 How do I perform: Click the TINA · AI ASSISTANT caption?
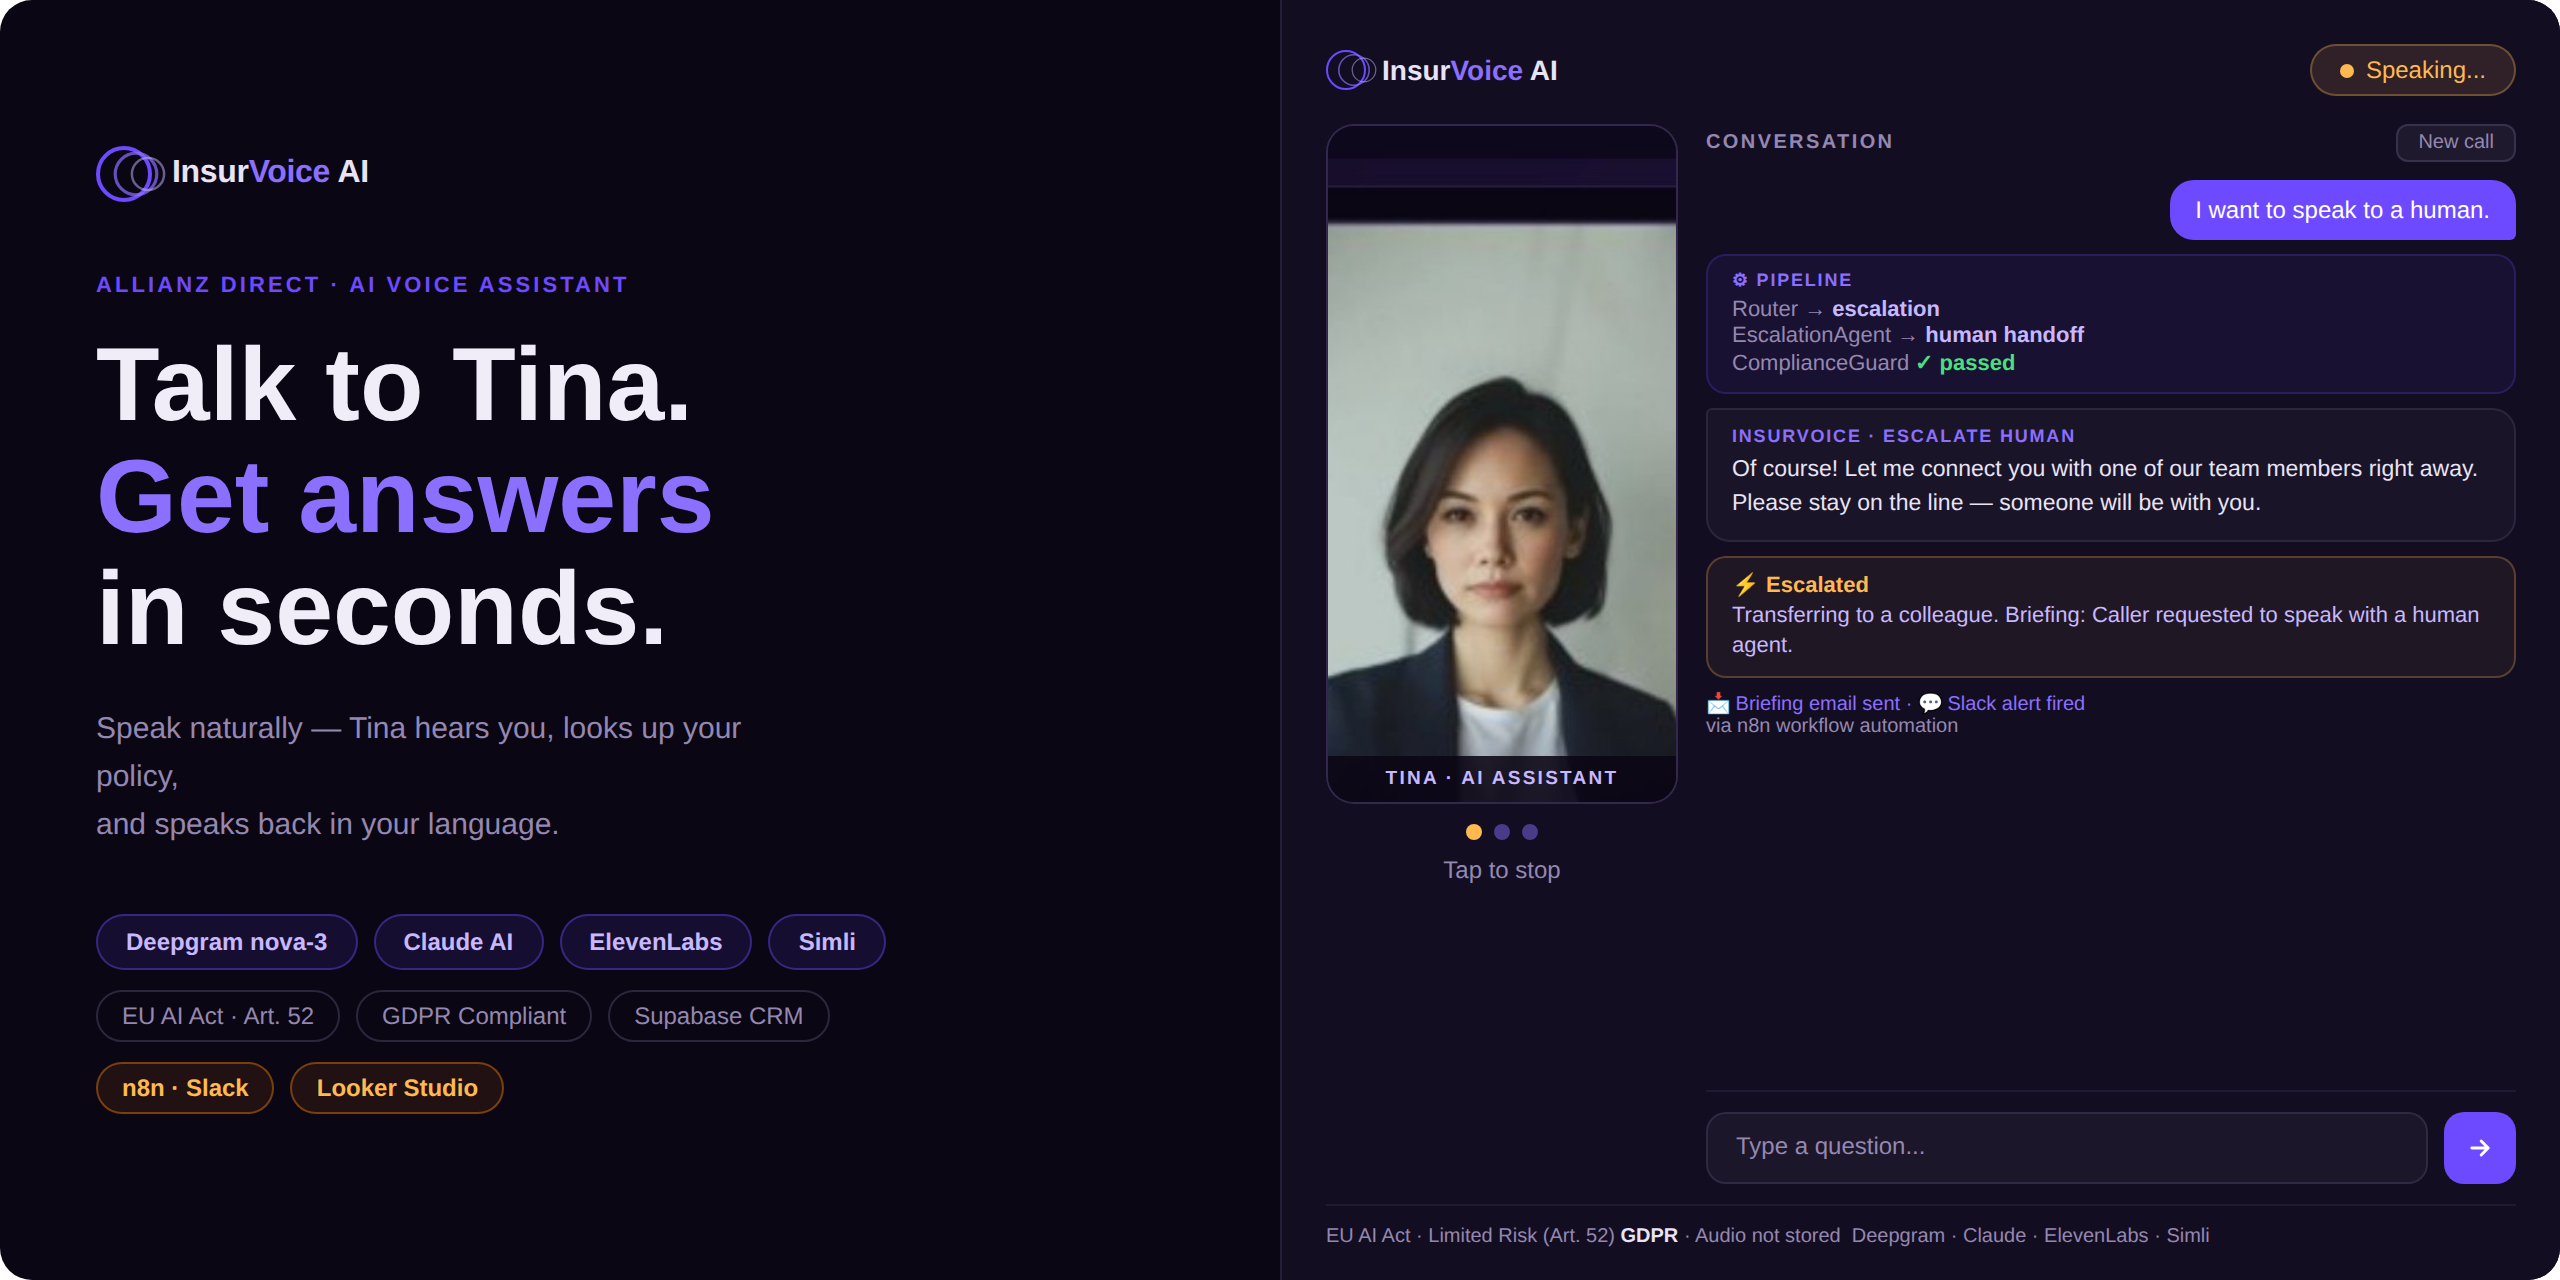pos(1501,777)
